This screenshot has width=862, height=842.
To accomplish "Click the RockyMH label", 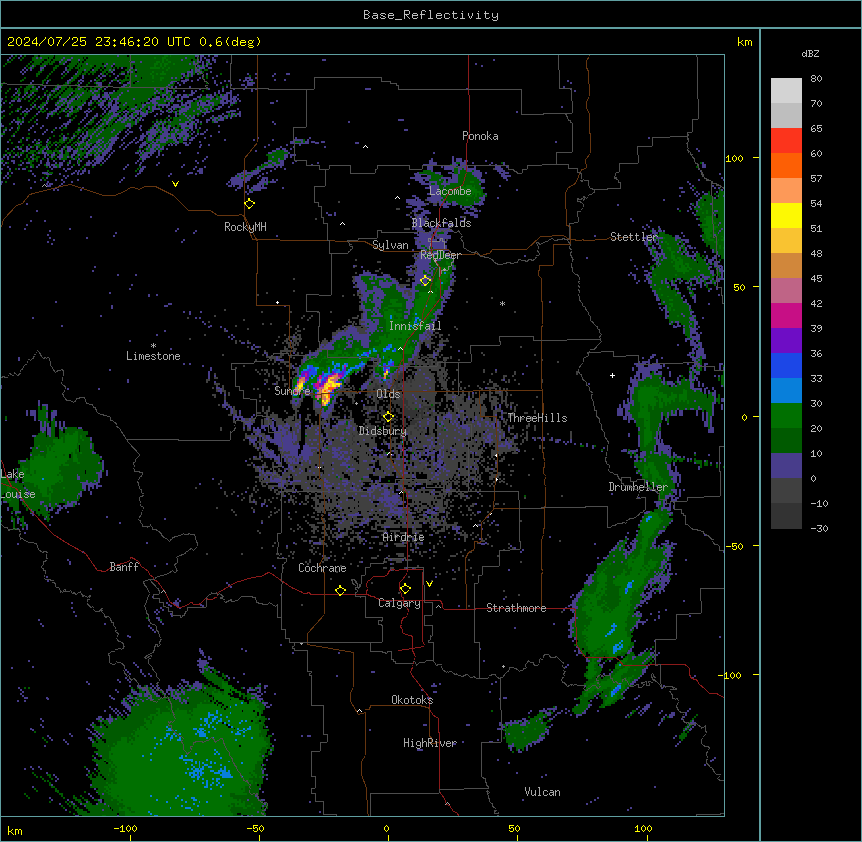I will pyautogui.click(x=245, y=227).
